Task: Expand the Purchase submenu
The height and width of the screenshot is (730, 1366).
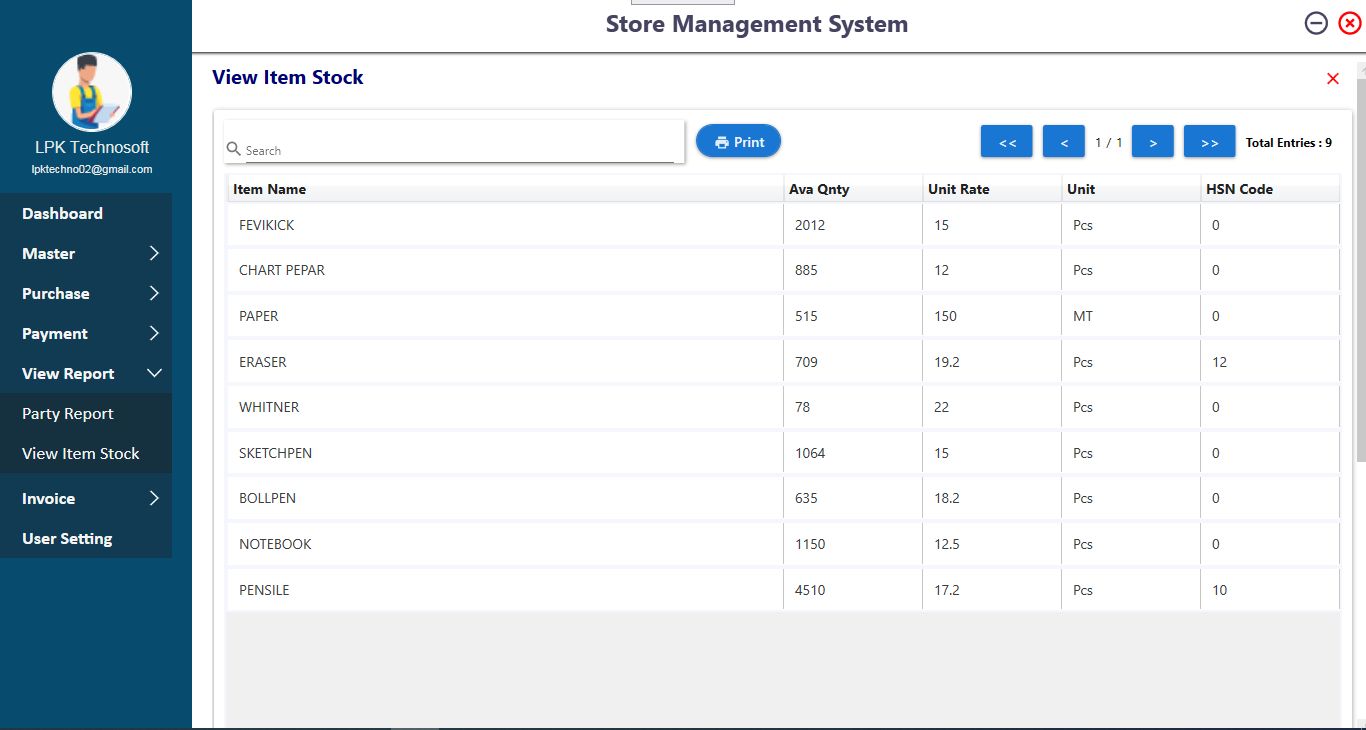Action: click(154, 294)
